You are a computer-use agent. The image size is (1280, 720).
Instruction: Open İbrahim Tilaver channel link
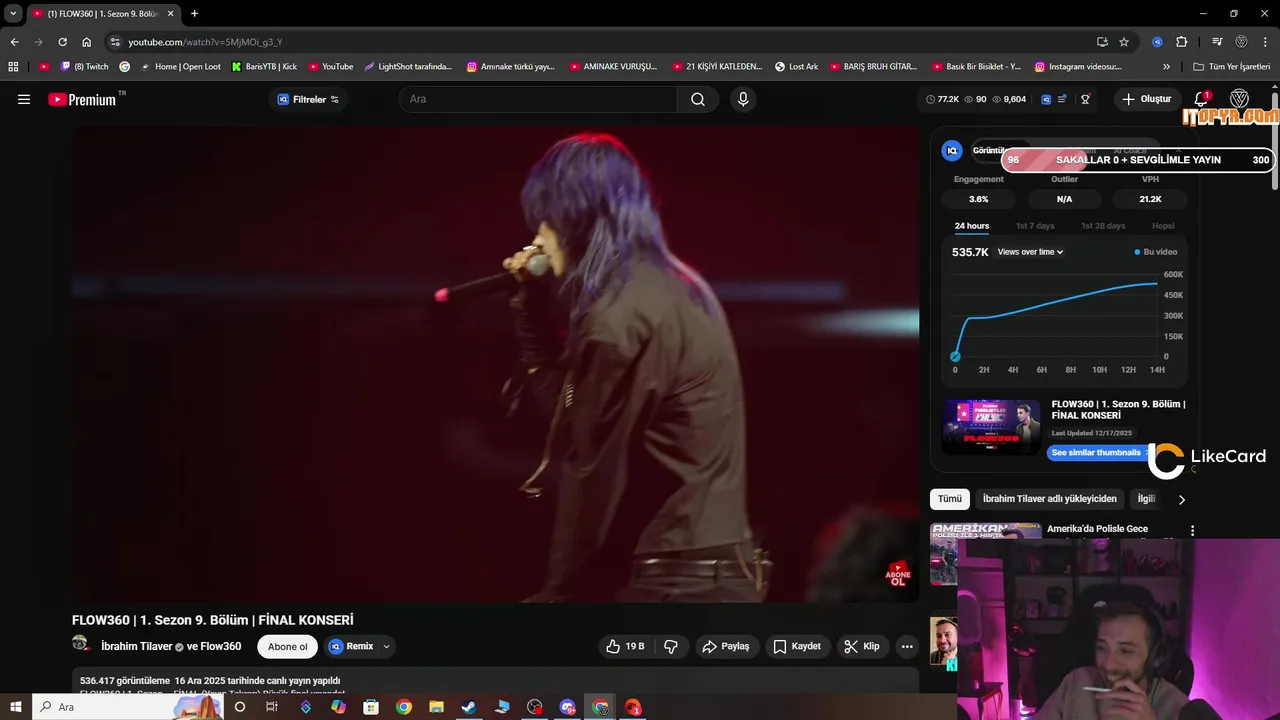(x=137, y=647)
